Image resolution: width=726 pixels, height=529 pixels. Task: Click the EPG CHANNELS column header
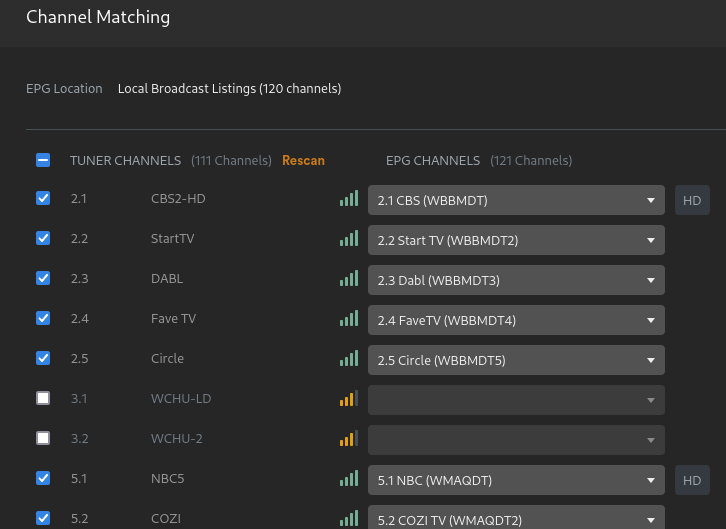coord(433,160)
